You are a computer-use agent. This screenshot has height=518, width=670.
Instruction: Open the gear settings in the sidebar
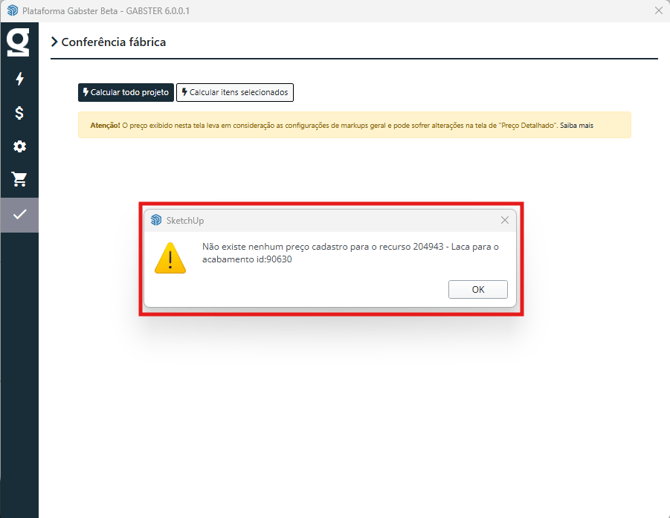19,146
